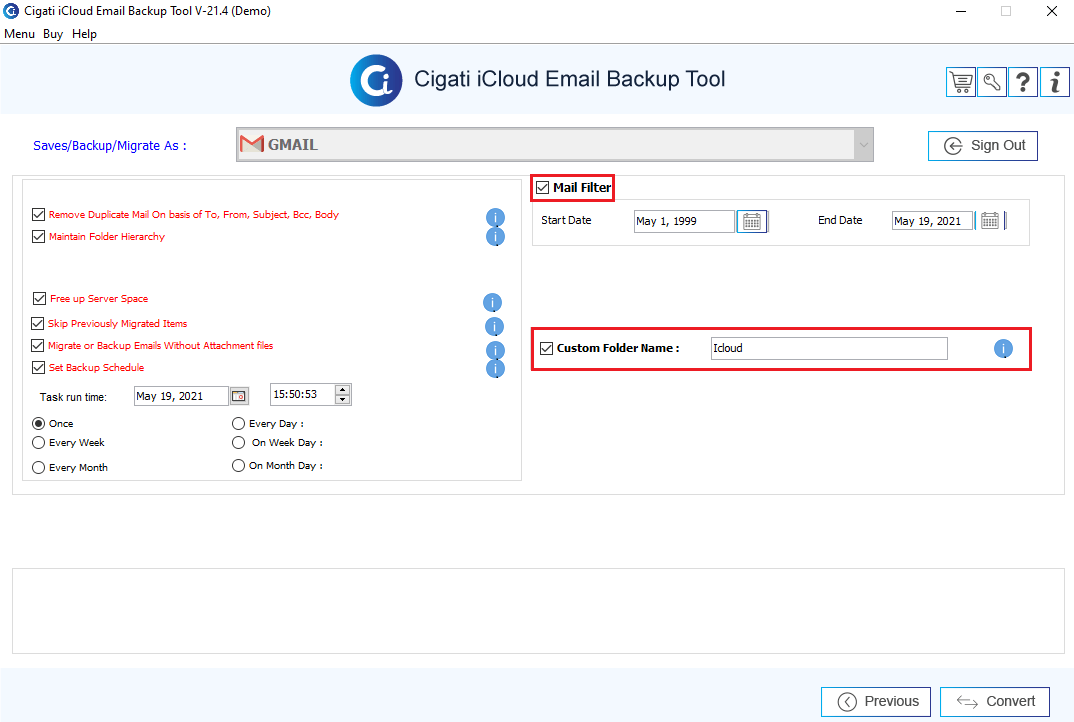Show info for Migrate Without Attachment files
Image resolution: width=1074 pixels, height=722 pixels.
tap(495, 350)
